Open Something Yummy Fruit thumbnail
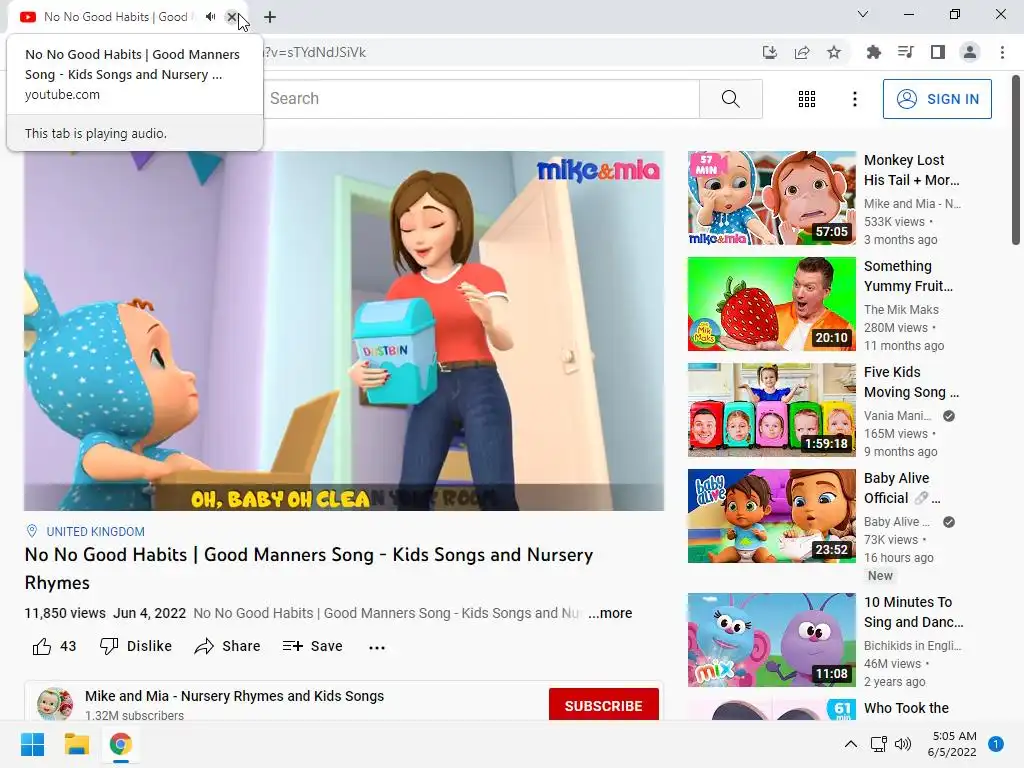 pyautogui.click(x=771, y=304)
